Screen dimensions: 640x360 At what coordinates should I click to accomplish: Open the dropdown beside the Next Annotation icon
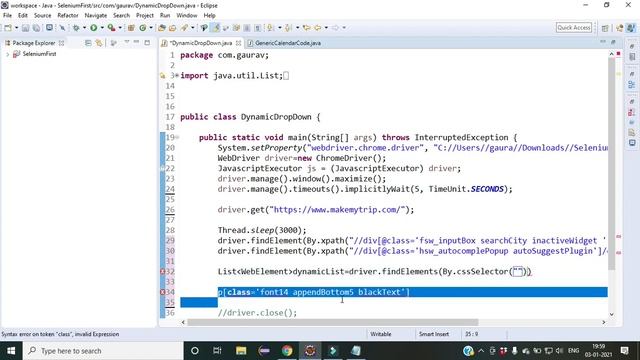[280, 28]
